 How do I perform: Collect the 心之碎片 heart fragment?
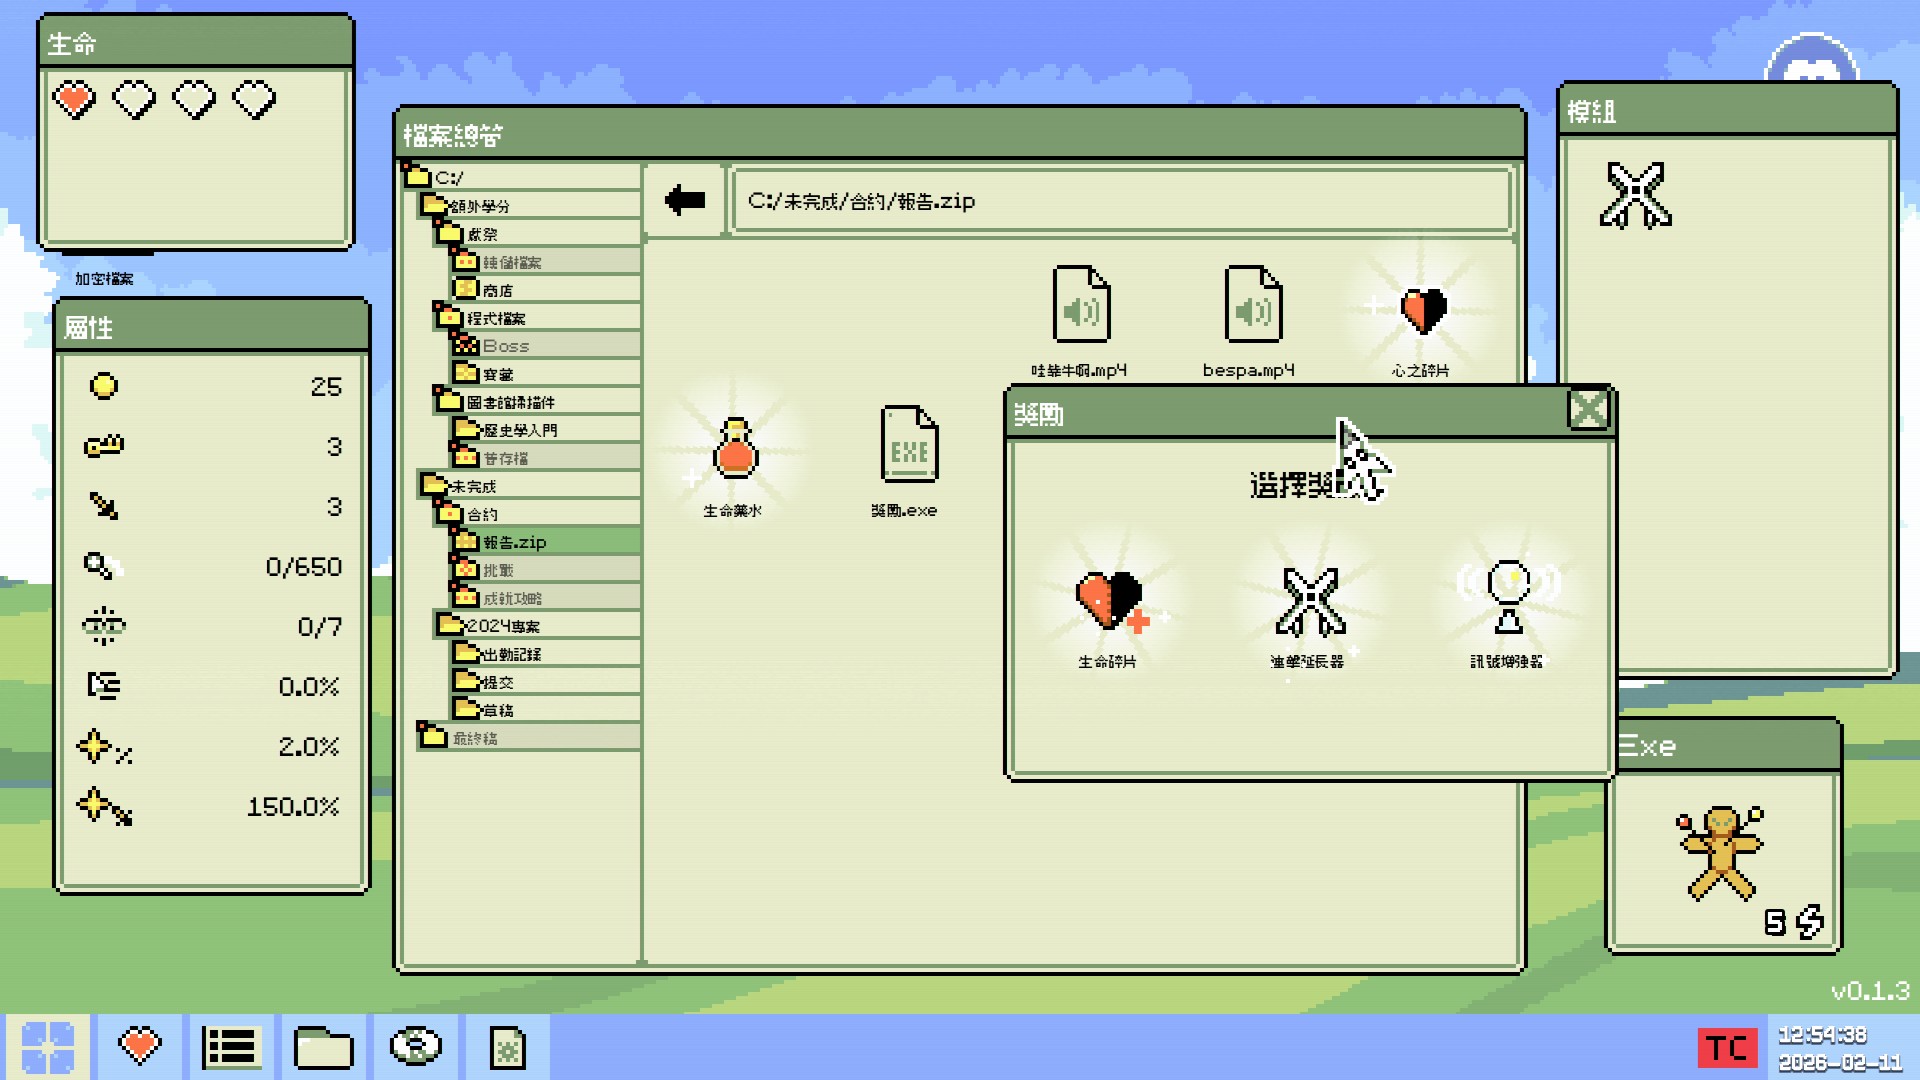pos(1422,312)
